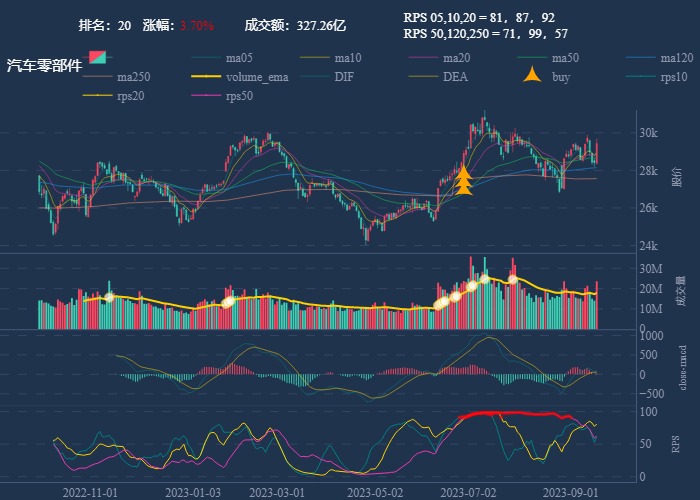Click the 成交额 327.26亿 title text

point(295,25)
